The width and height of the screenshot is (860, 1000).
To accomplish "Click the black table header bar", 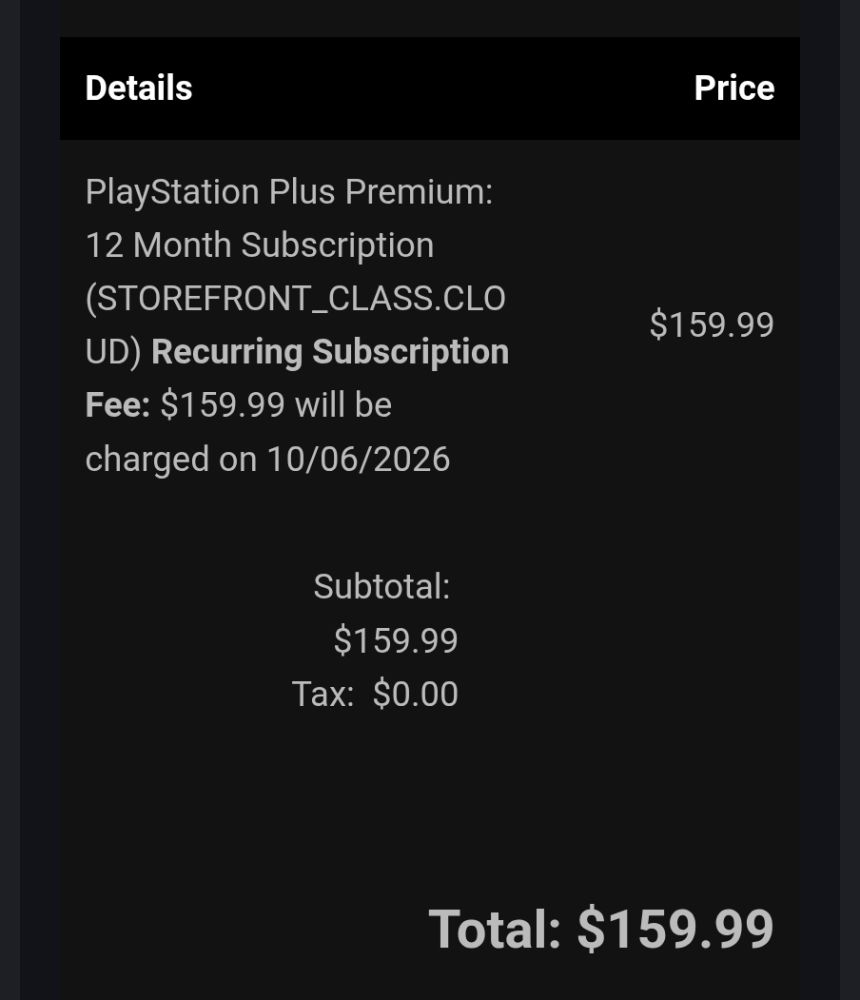I will point(429,88).
